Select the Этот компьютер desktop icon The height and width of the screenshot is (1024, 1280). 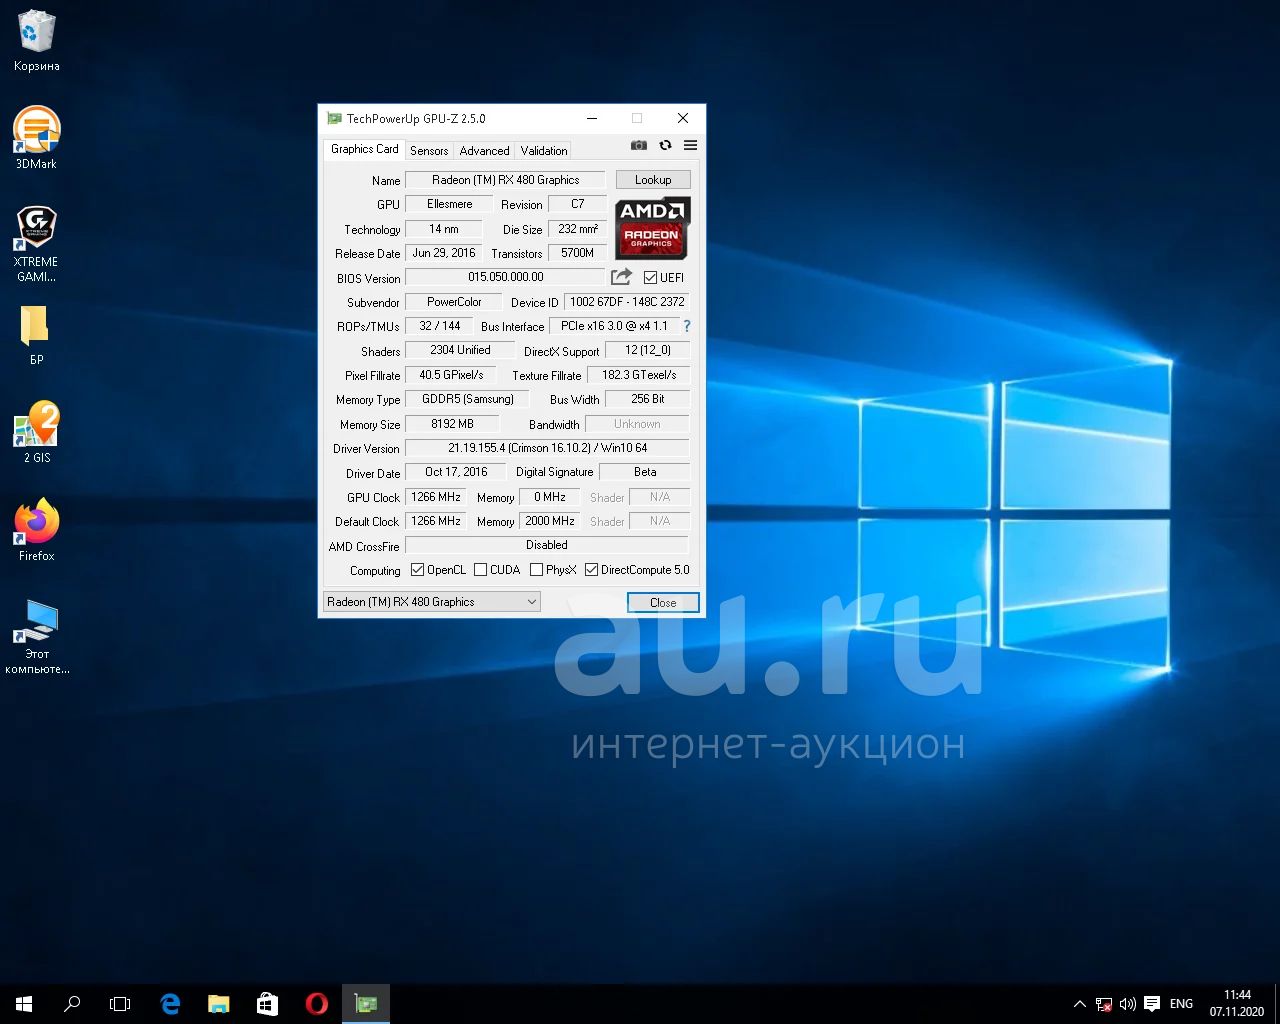click(37, 636)
